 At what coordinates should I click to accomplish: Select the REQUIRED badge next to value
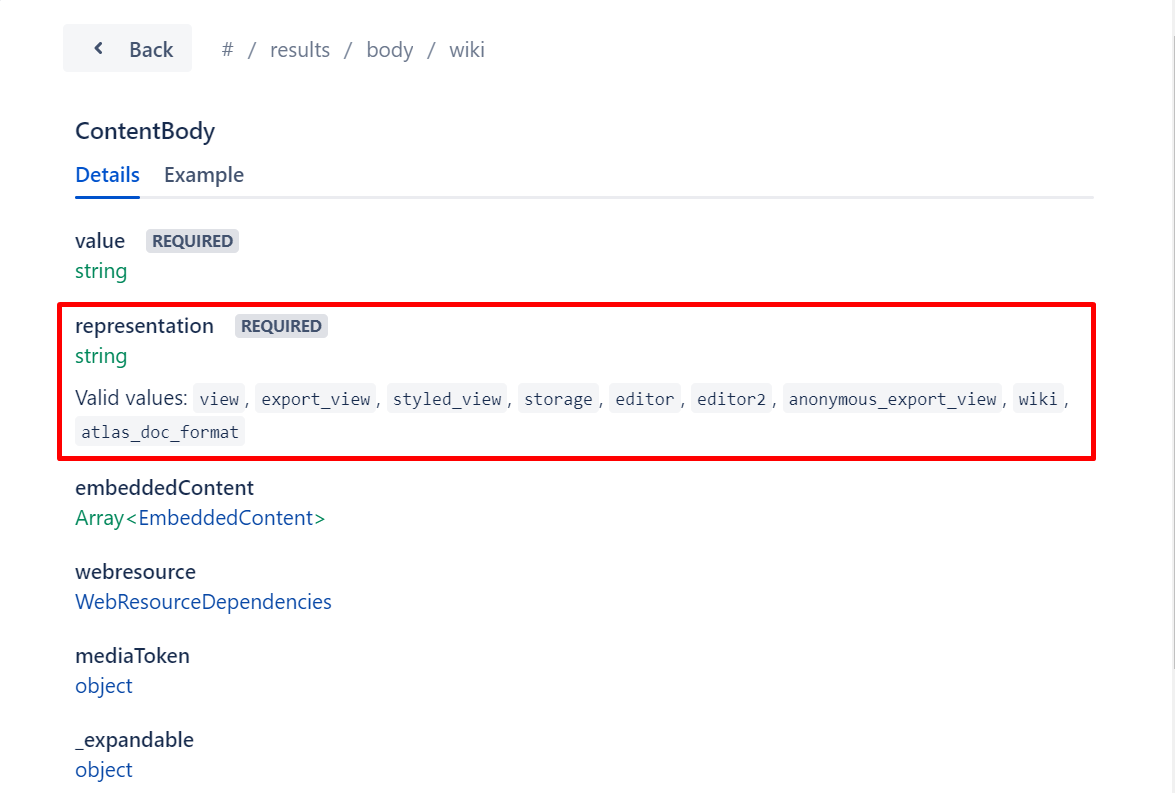coord(192,240)
